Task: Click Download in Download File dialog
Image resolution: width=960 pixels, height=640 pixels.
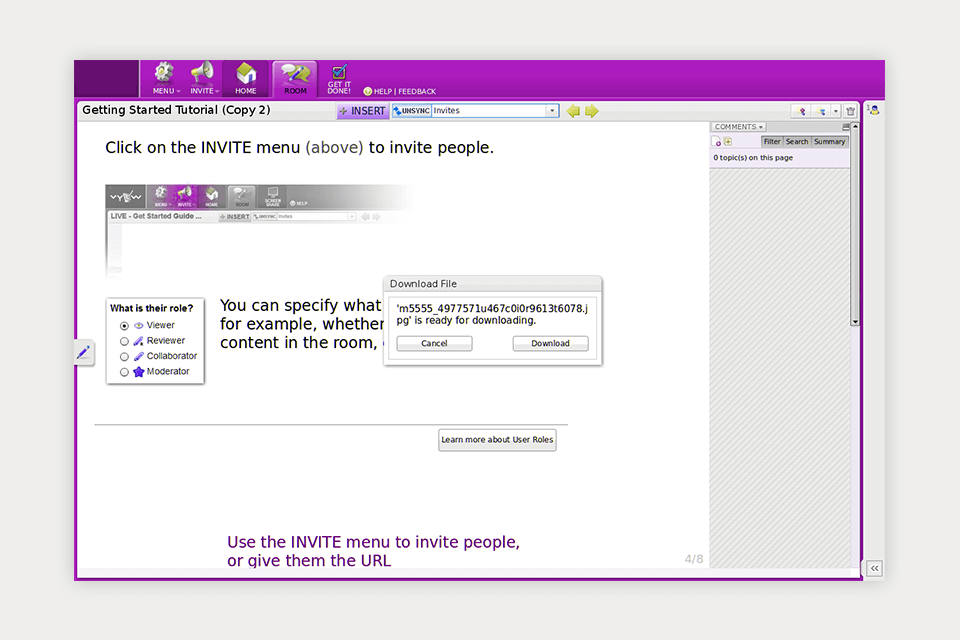Action: point(550,344)
